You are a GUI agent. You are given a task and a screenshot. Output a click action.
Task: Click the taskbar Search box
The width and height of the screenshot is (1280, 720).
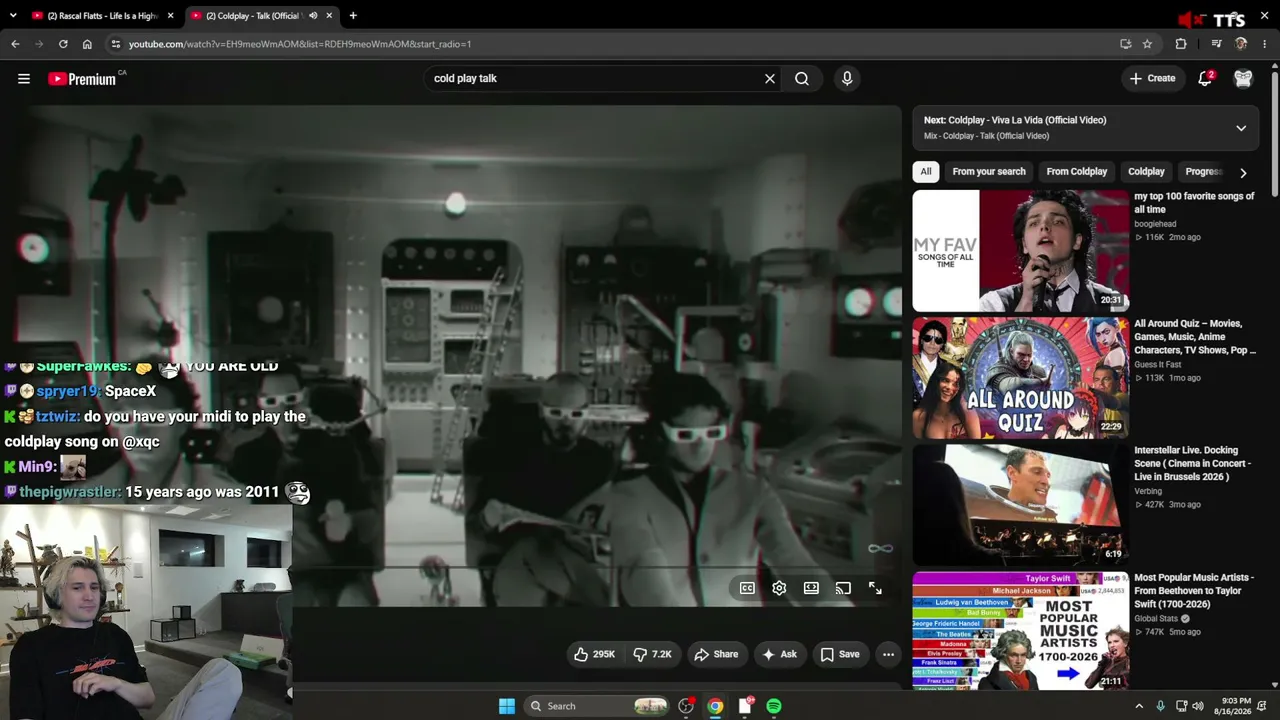click(597, 706)
